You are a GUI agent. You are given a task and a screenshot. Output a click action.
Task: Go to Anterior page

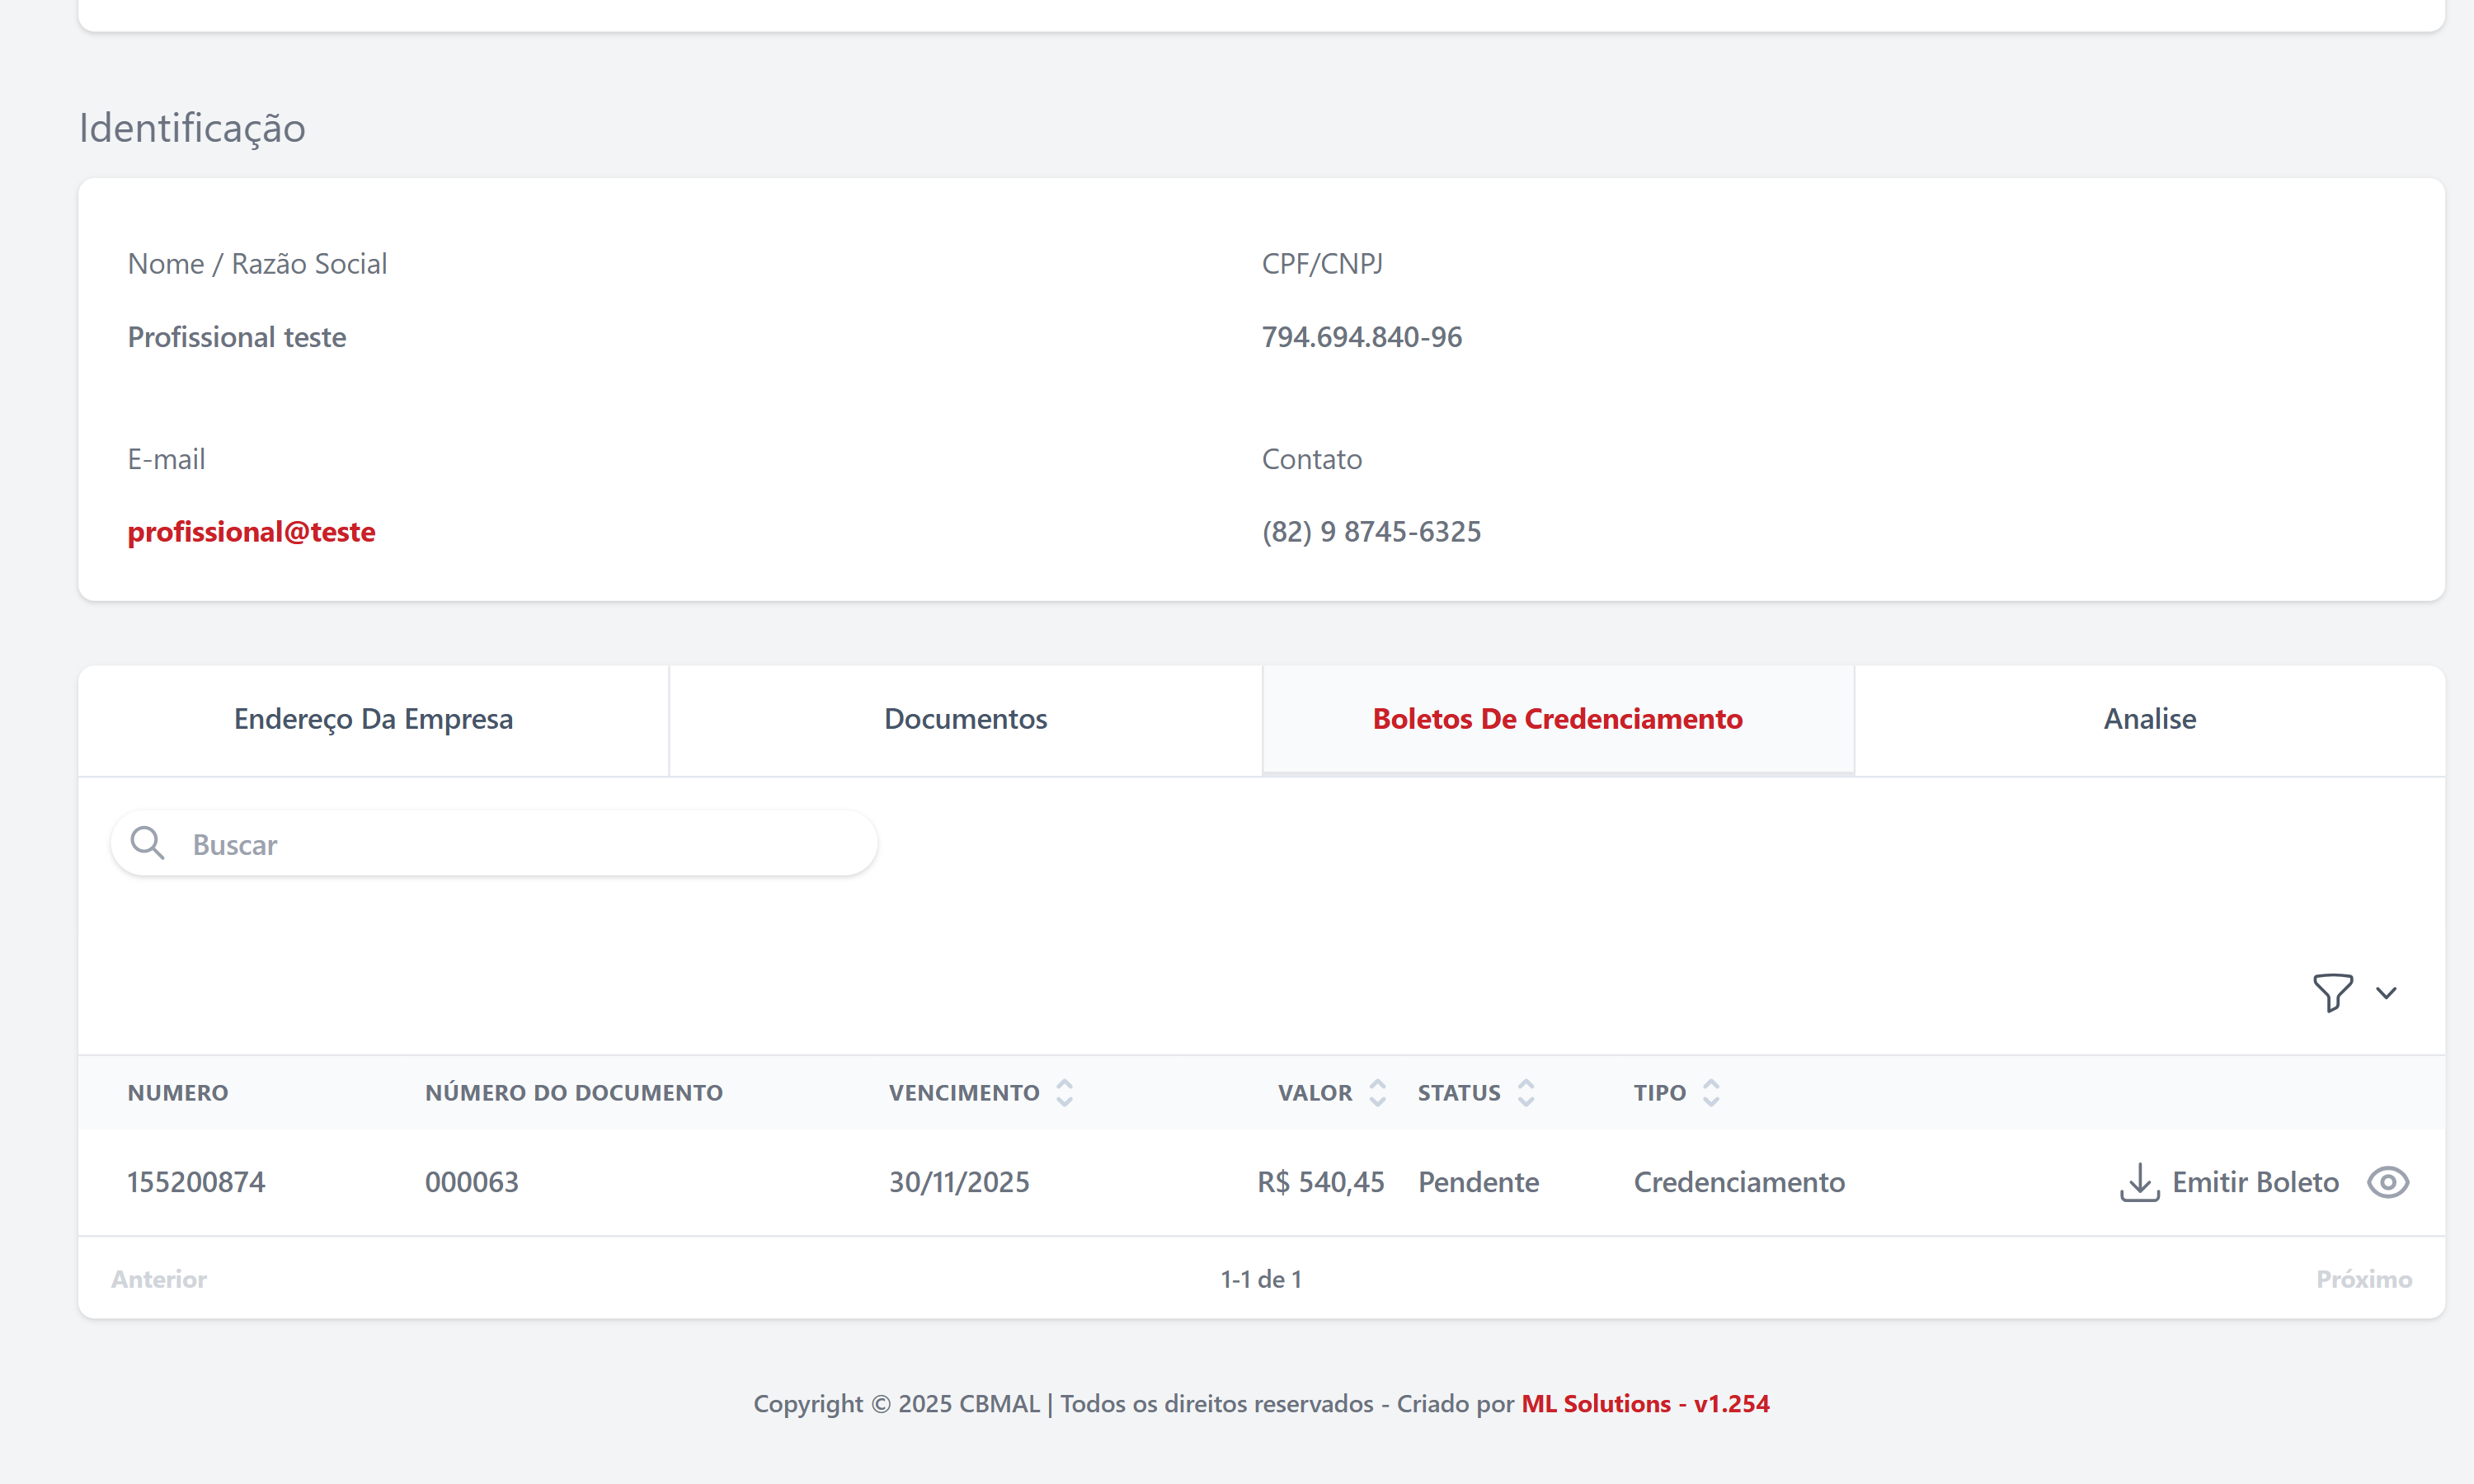pyautogui.click(x=159, y=1279)
